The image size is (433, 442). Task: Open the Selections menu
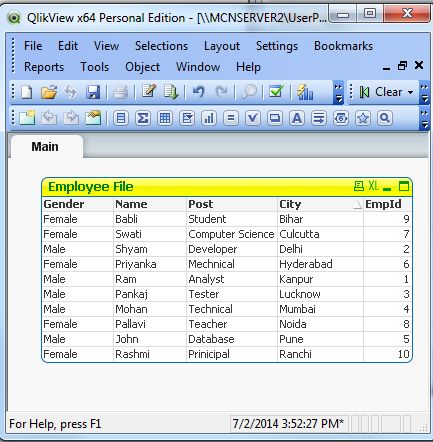(x=161, y=46)
